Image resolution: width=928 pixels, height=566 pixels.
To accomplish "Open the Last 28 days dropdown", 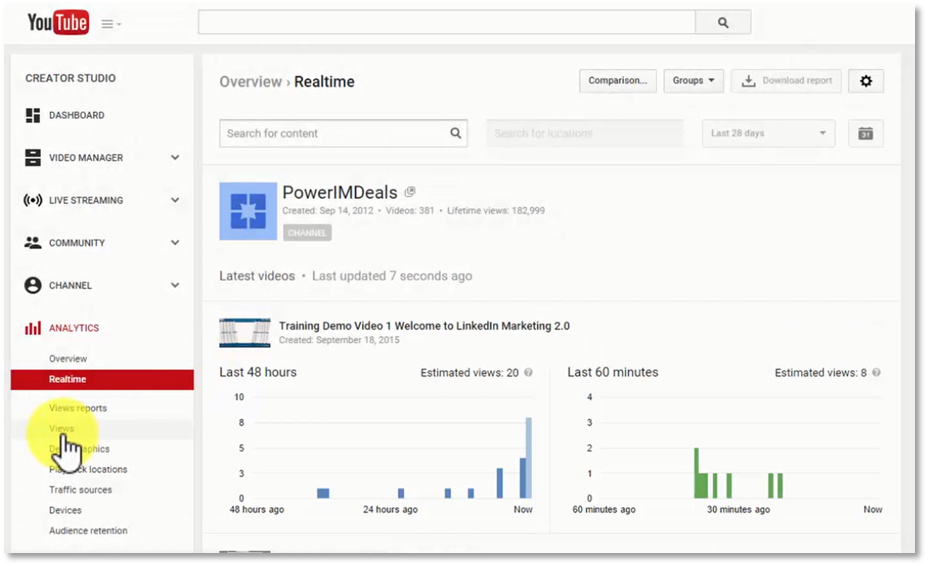I will point(768,134).
